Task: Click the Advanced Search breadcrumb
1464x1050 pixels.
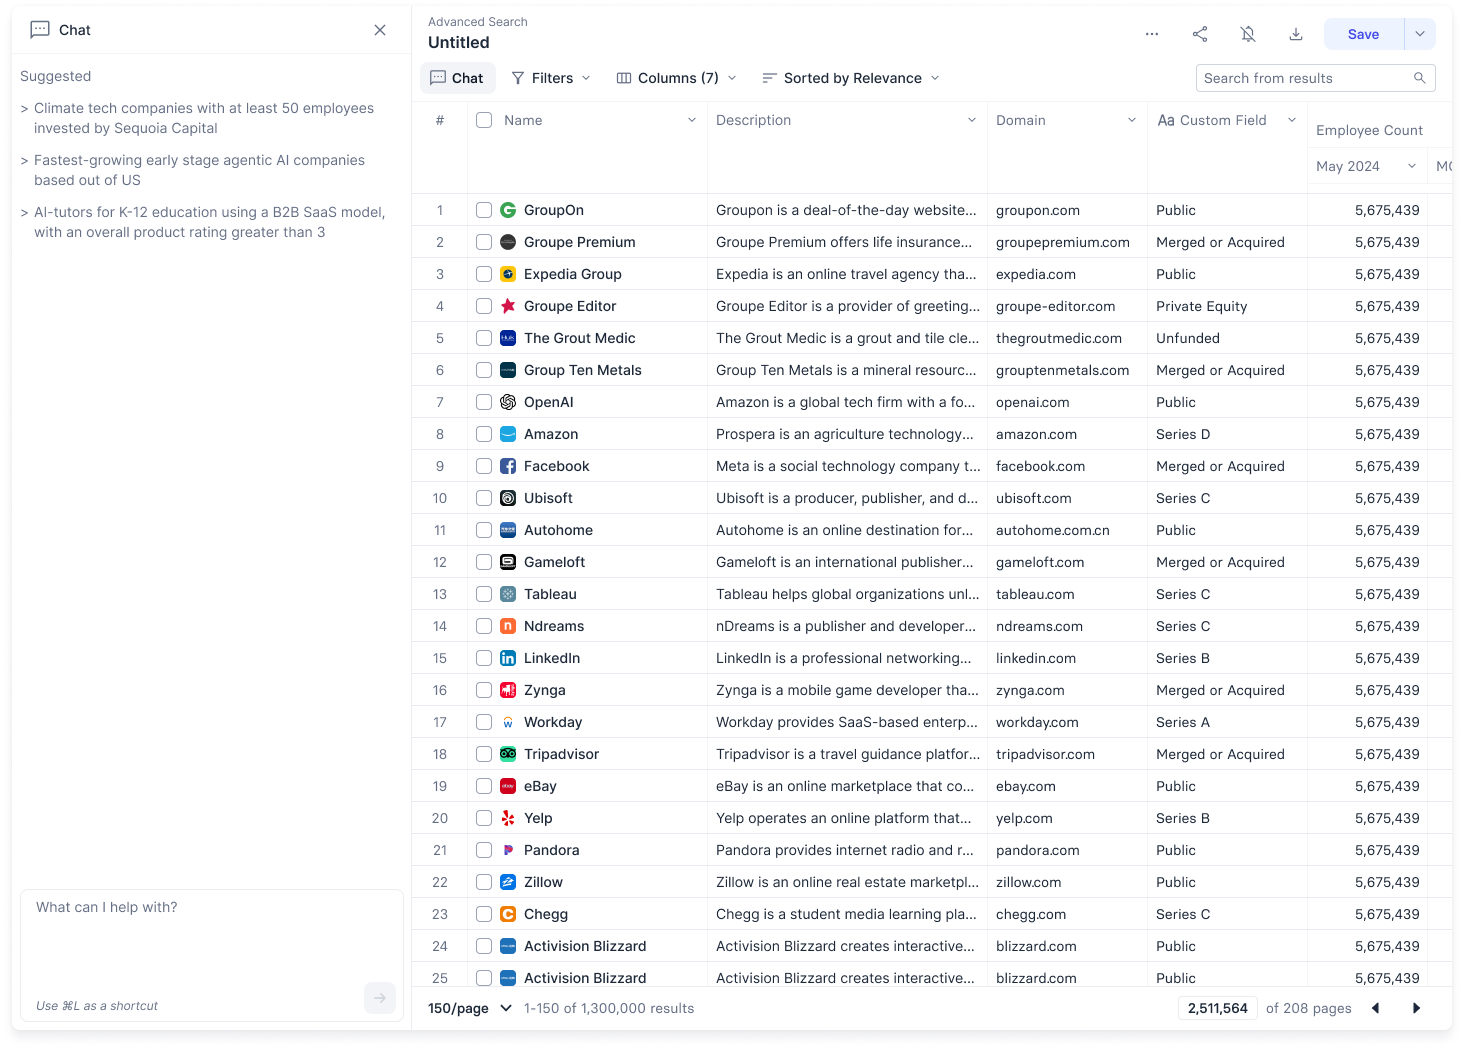Action: point(478,21)
